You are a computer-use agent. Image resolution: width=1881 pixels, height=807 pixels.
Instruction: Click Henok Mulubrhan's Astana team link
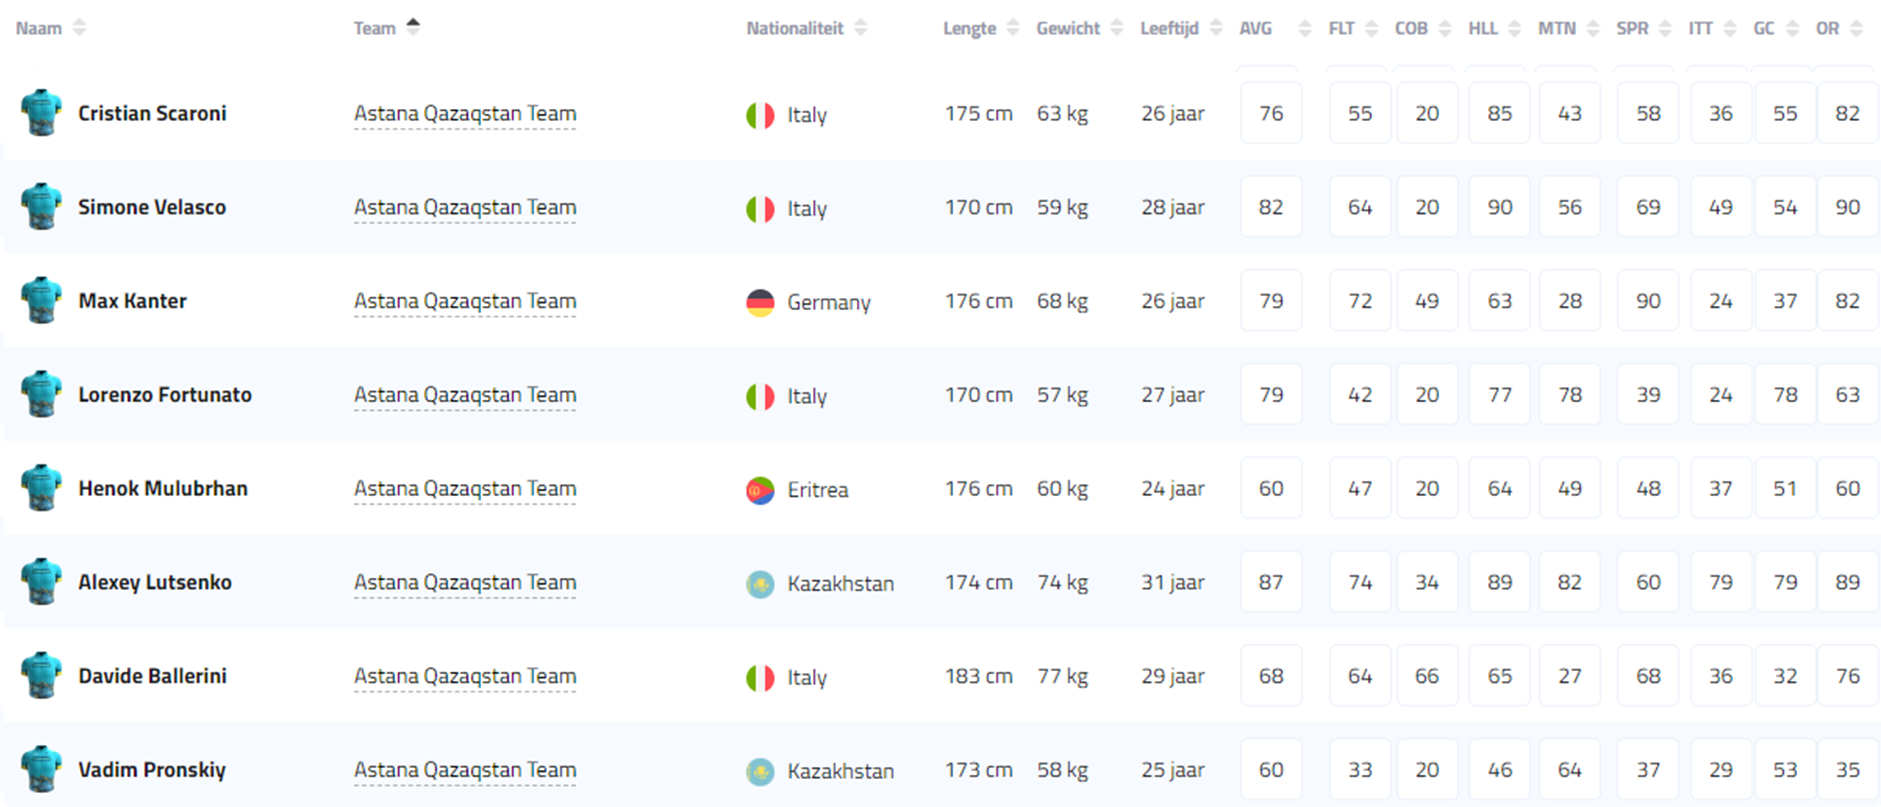tap(464, 489)
